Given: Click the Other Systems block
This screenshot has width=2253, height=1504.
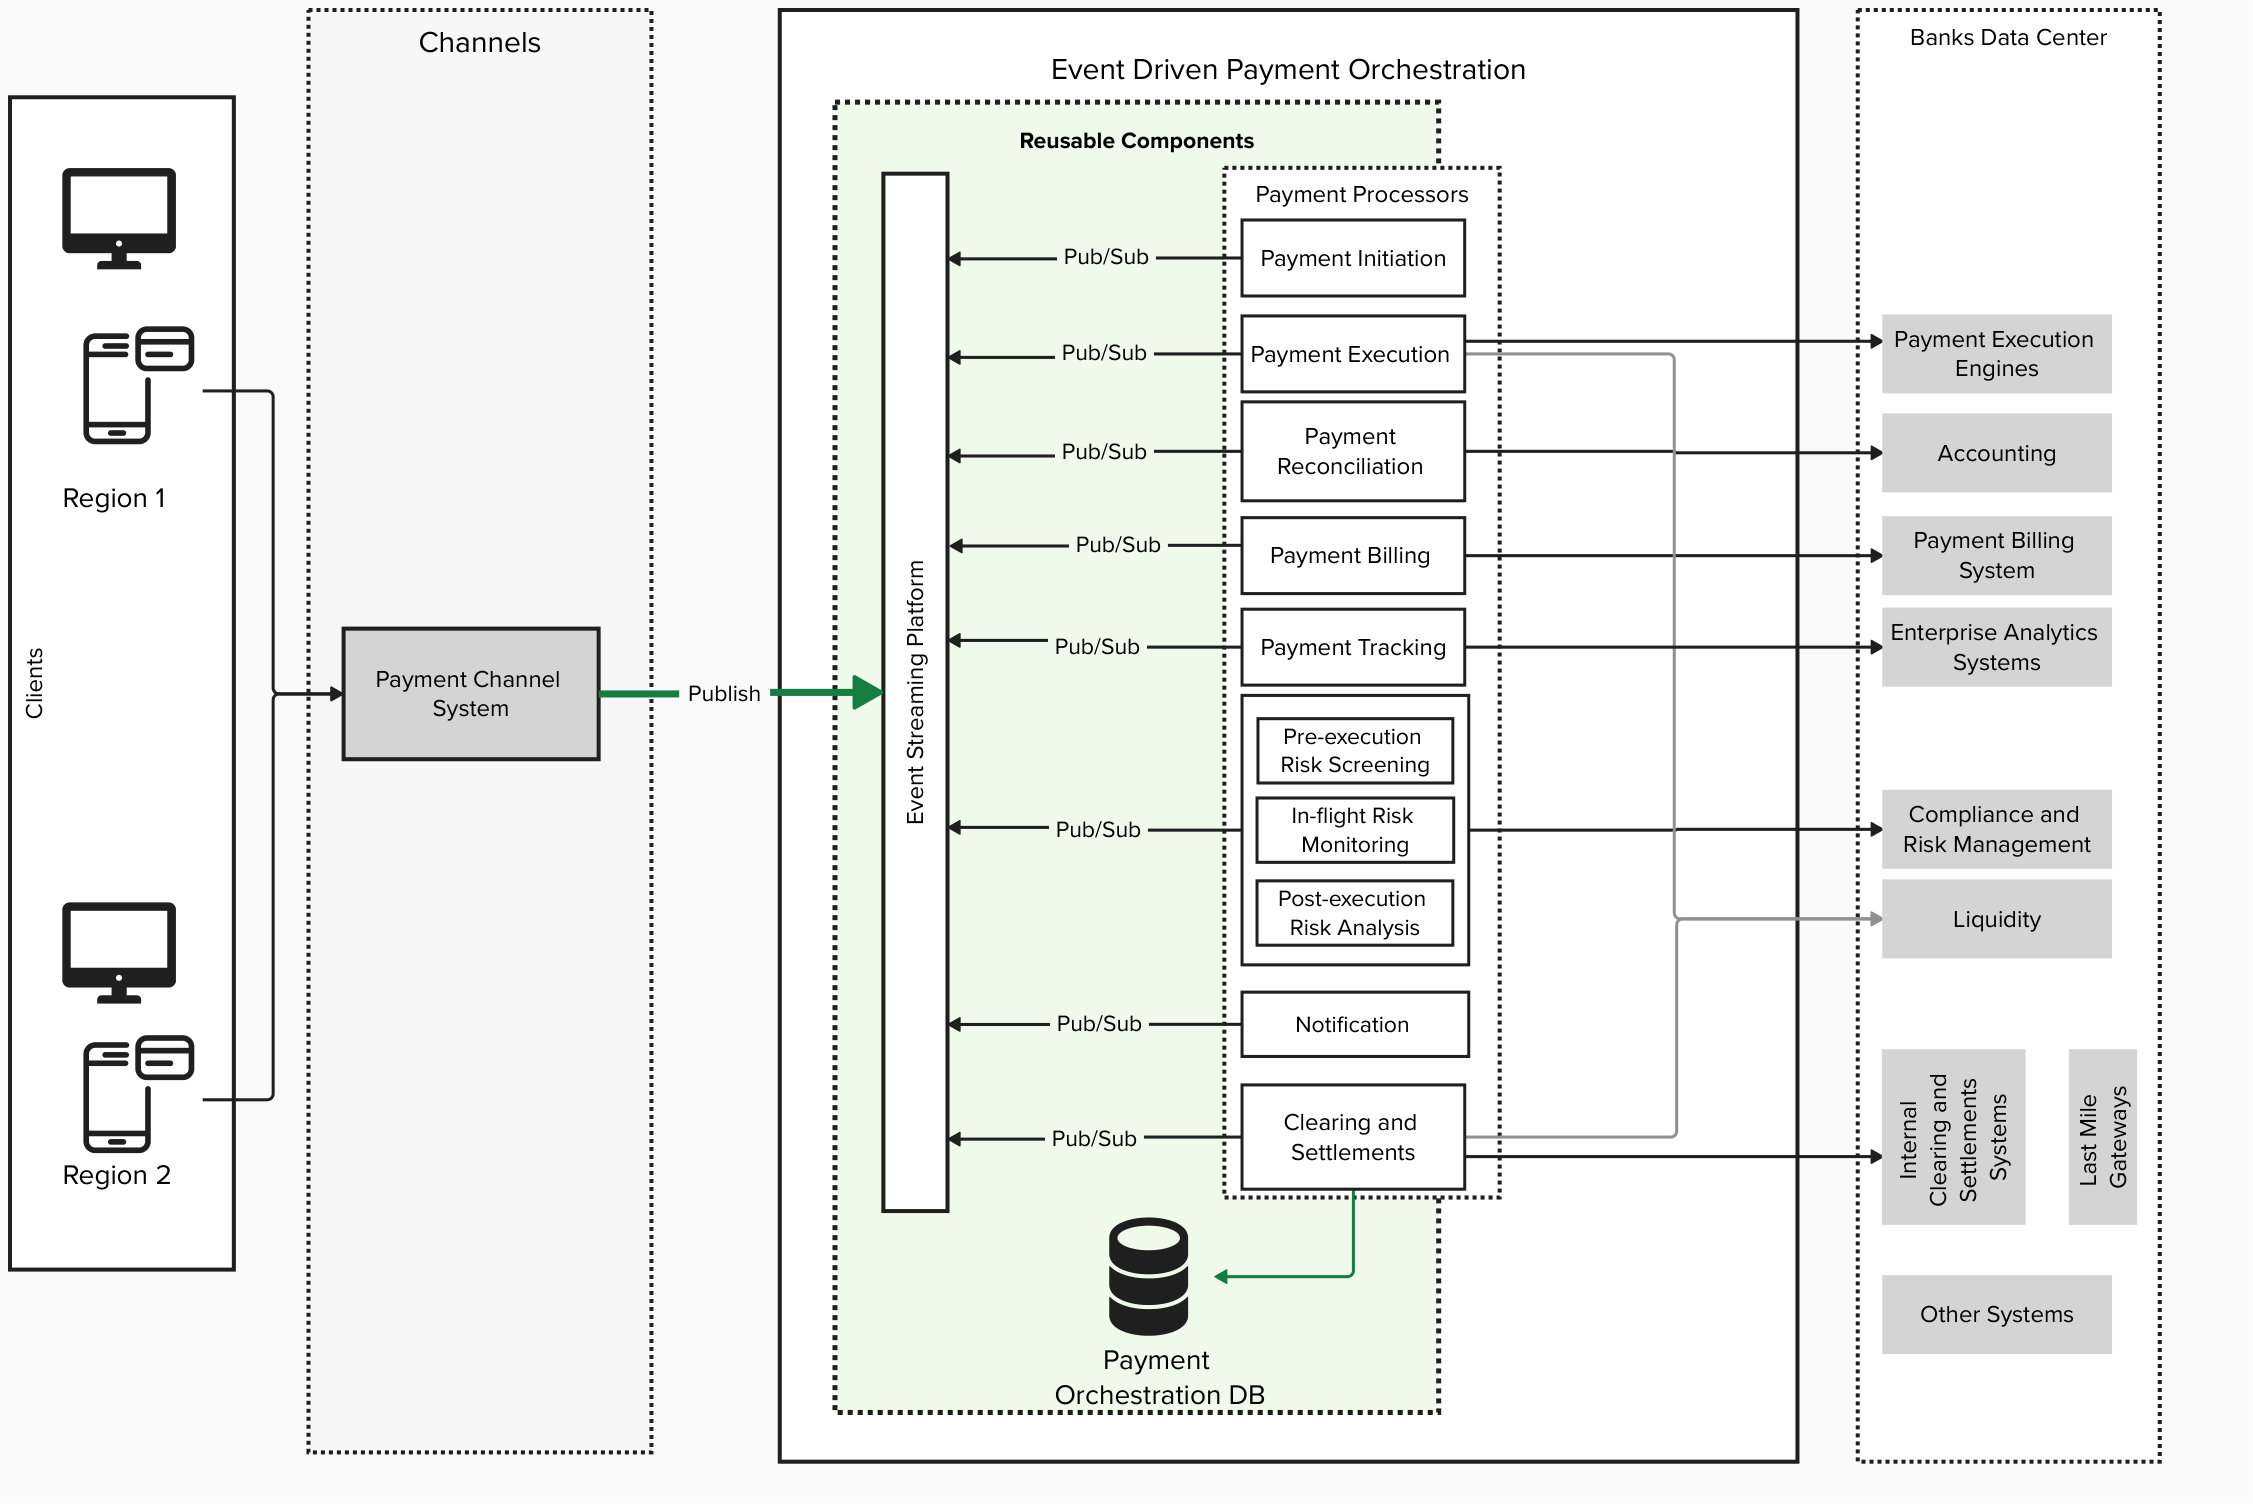Looking at the screenshot, I should point(1996,1315).
